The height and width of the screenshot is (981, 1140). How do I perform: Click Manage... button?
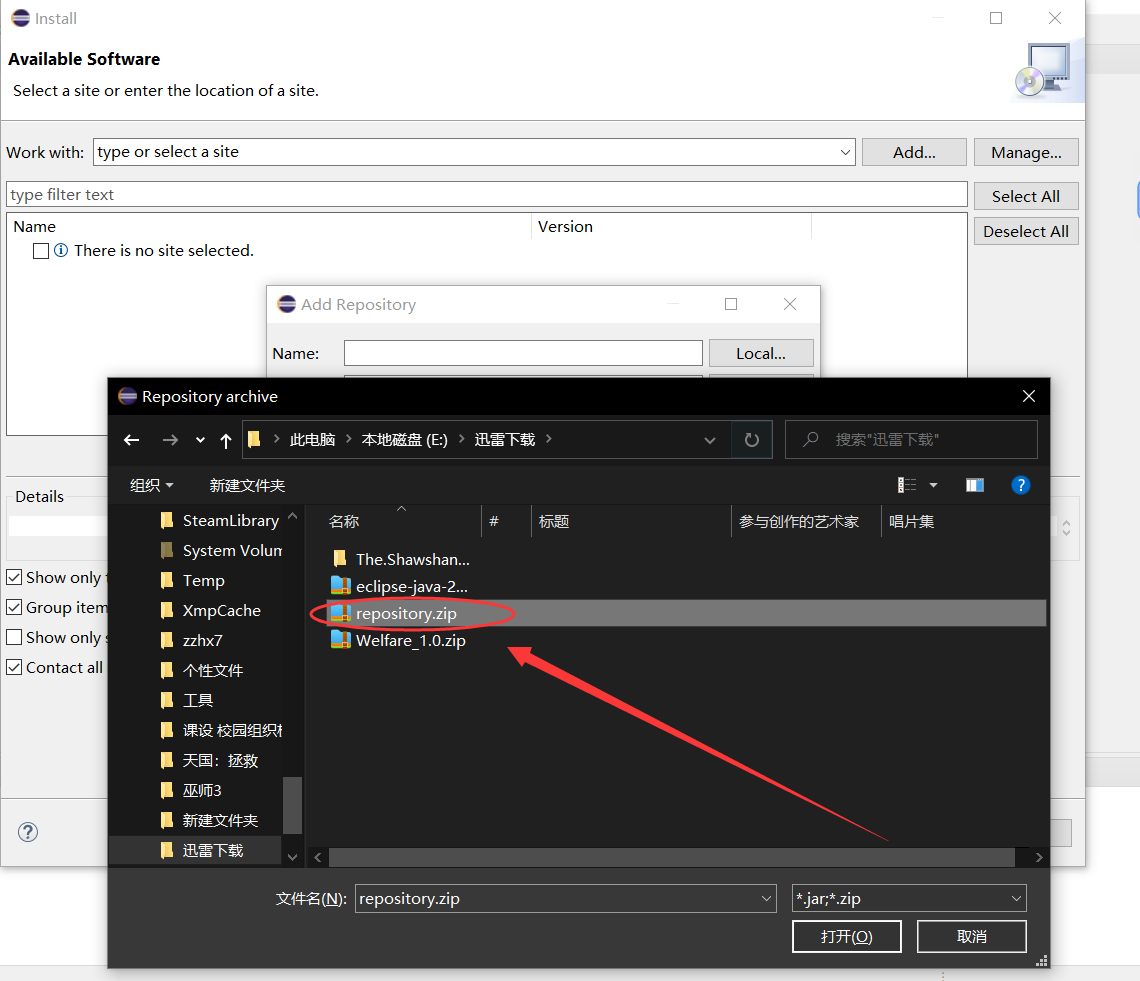point(1026,152)
